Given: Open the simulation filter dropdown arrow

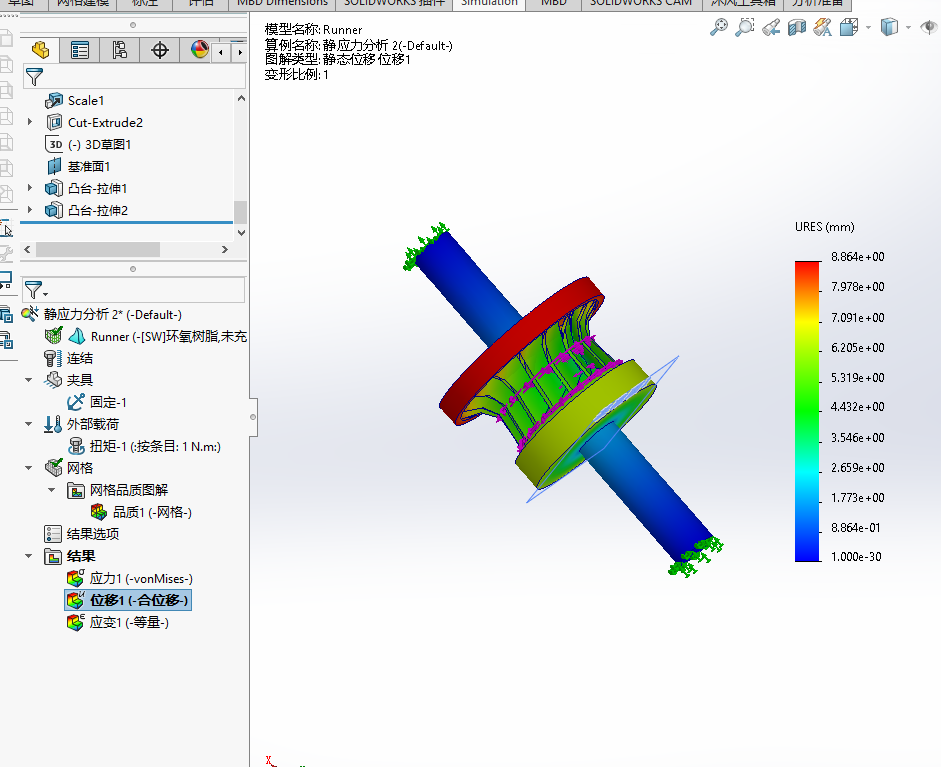Looking at the screenshot, I should click(x=46, y=294).
